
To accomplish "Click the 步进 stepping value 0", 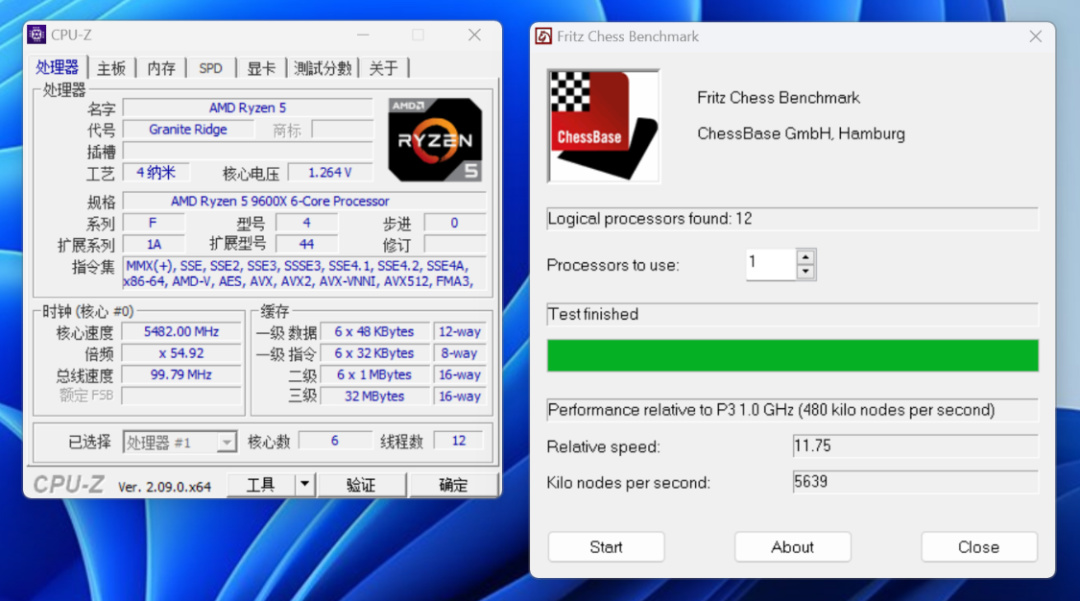I will 454,222.
